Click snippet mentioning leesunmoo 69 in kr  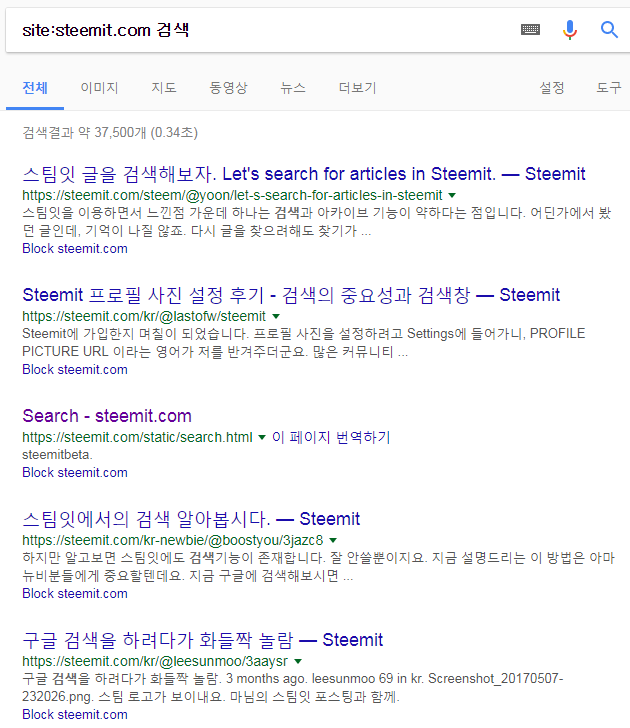[x=292, y=688]
